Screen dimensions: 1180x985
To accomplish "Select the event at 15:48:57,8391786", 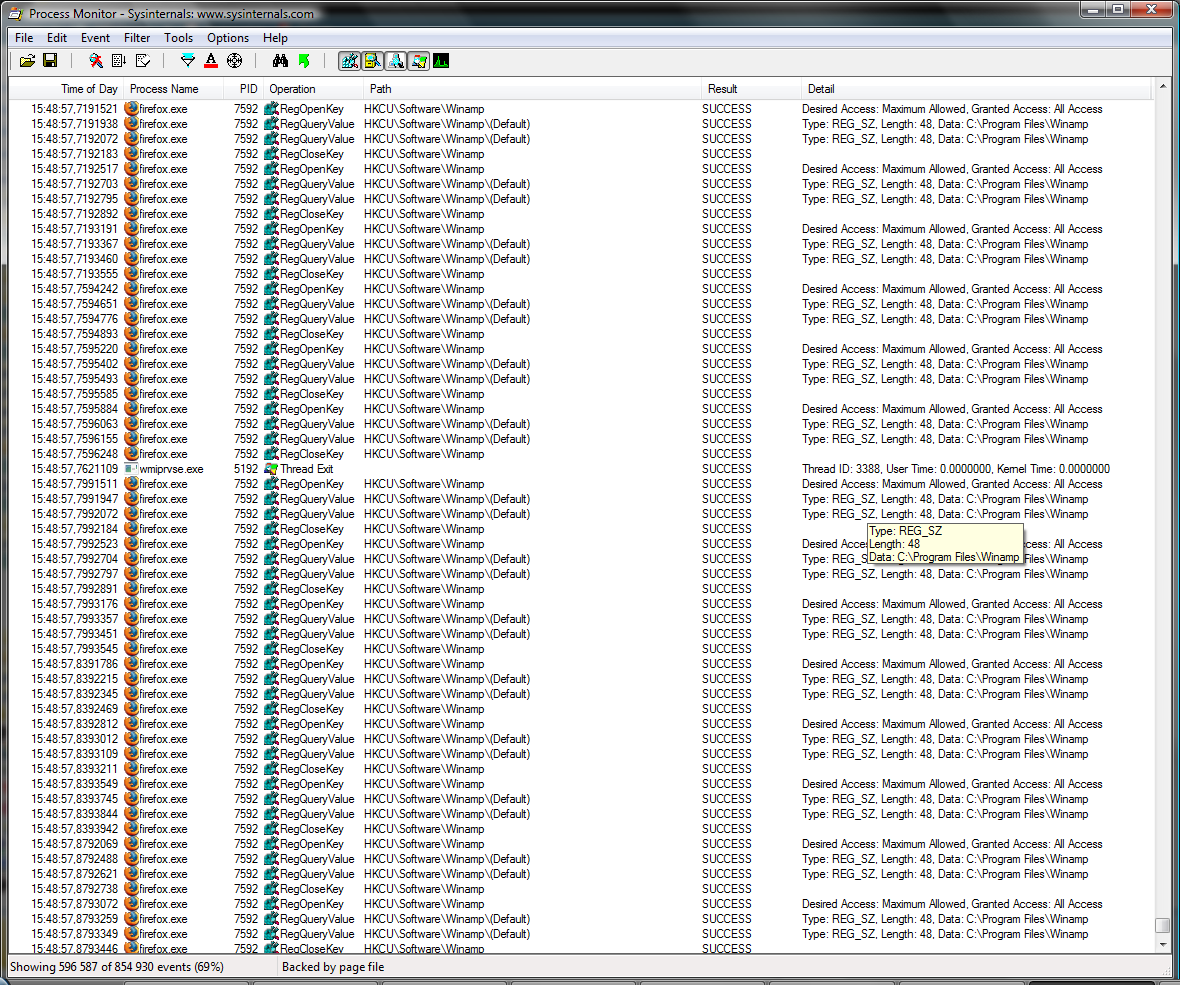I will [x=579, y=664].
